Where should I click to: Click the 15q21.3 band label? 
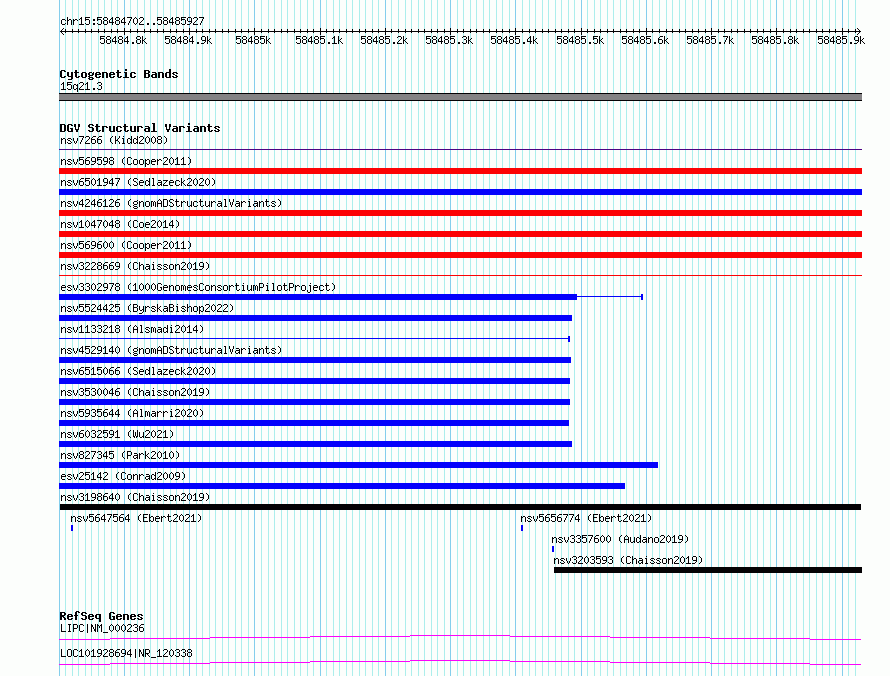click(81, 86)
